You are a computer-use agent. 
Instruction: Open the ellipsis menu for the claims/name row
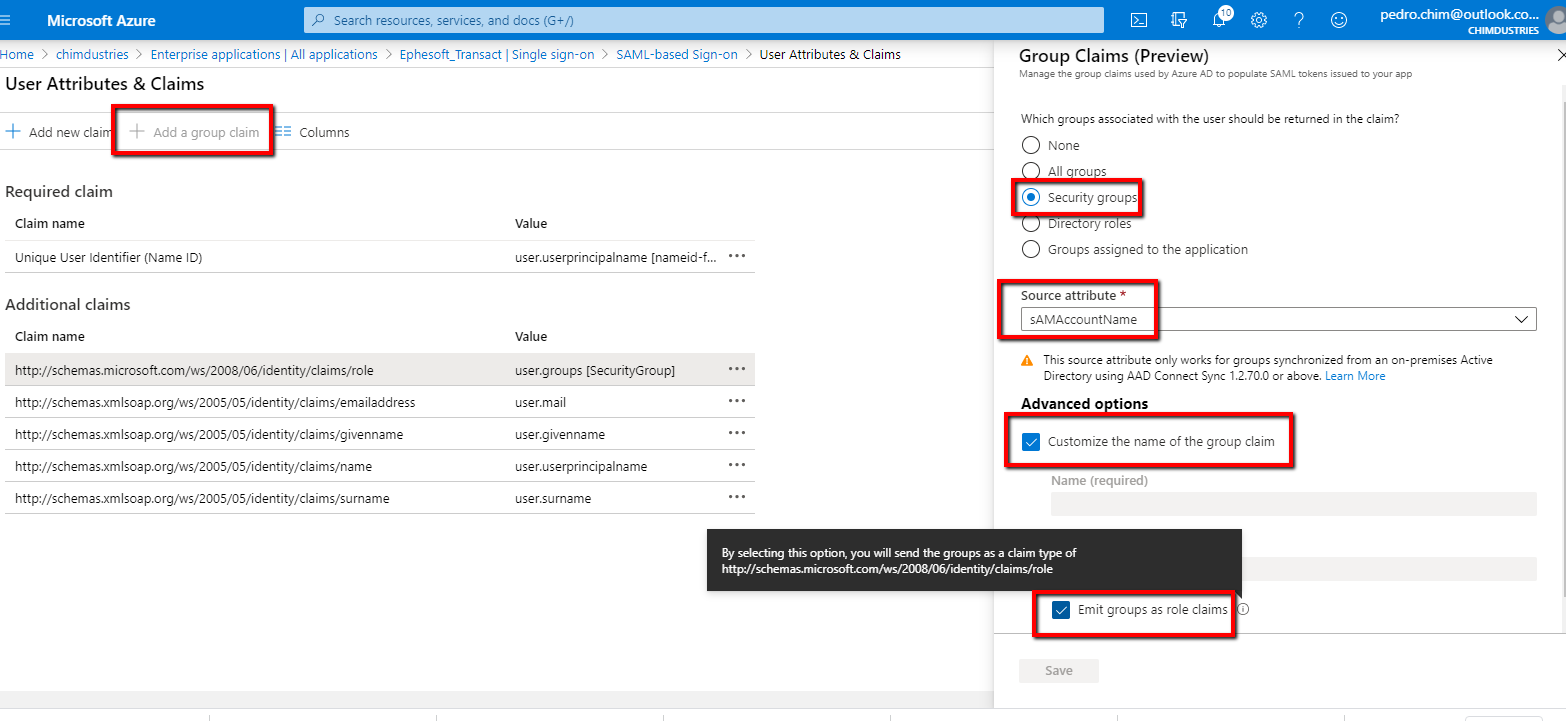click(737, 465)
